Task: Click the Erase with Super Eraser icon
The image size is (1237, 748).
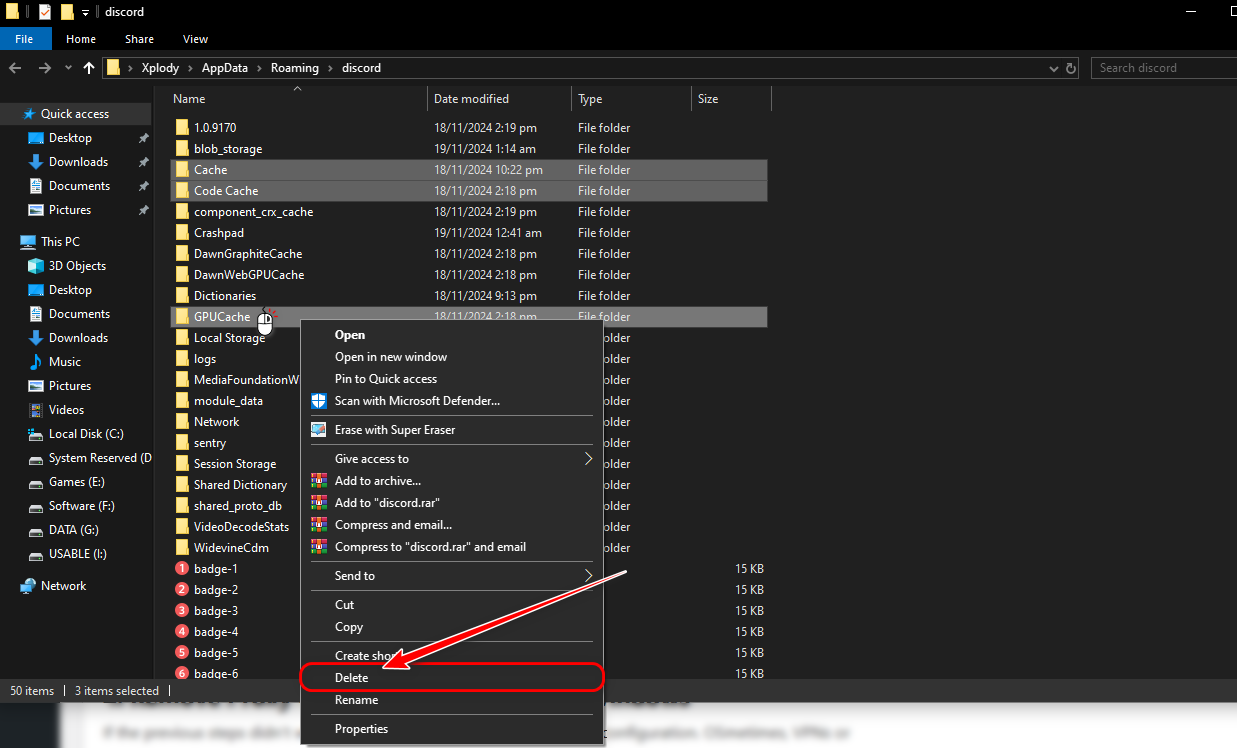Action: coord(319,430)
